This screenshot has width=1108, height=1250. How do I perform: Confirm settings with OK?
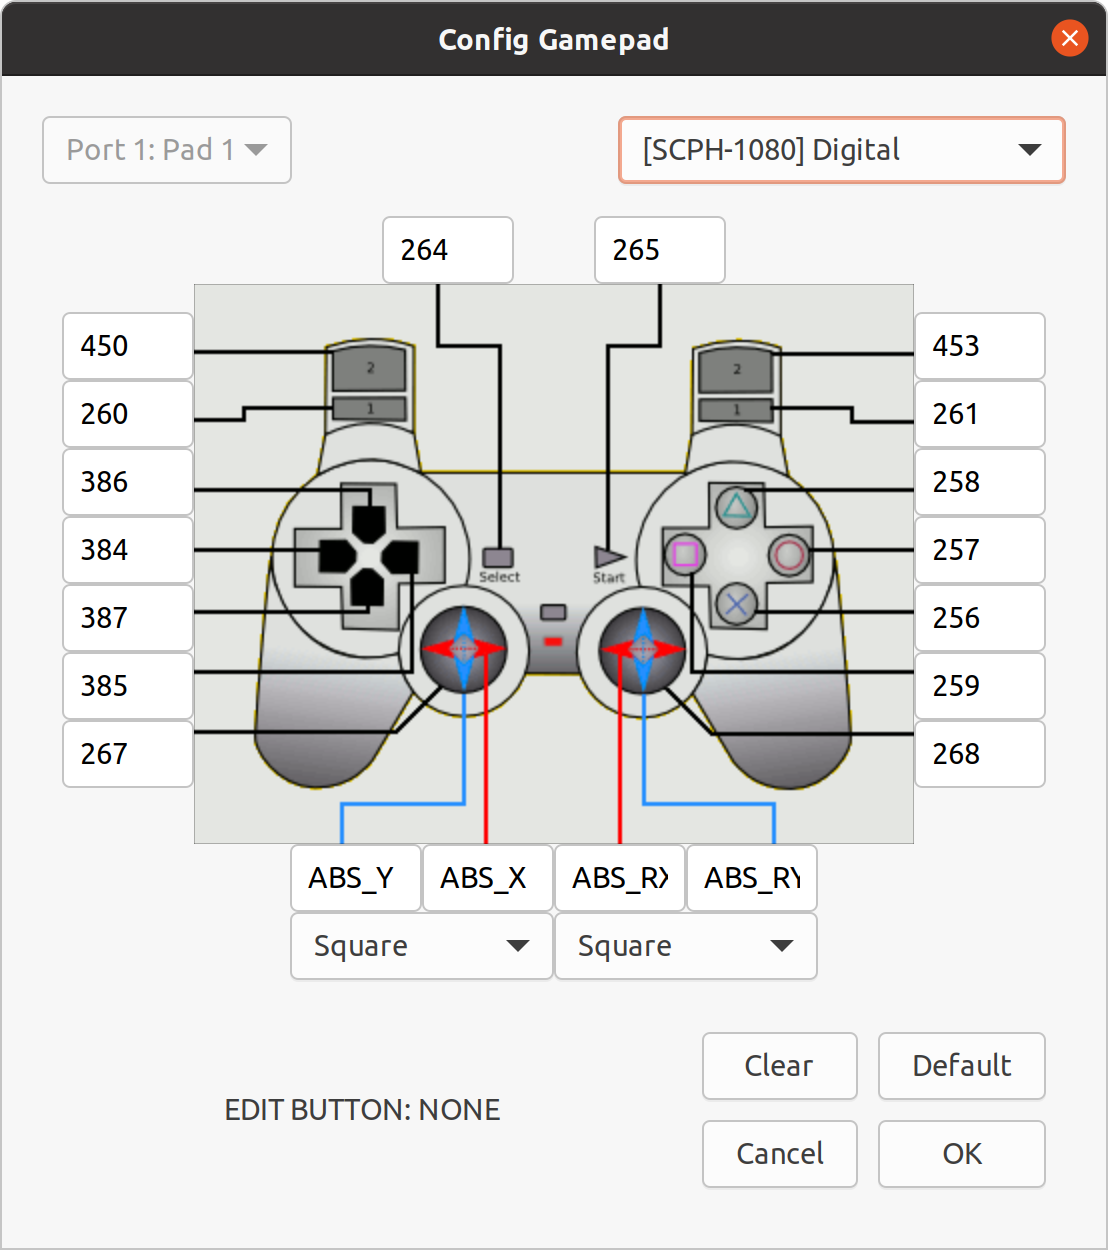click(962, 1154)
